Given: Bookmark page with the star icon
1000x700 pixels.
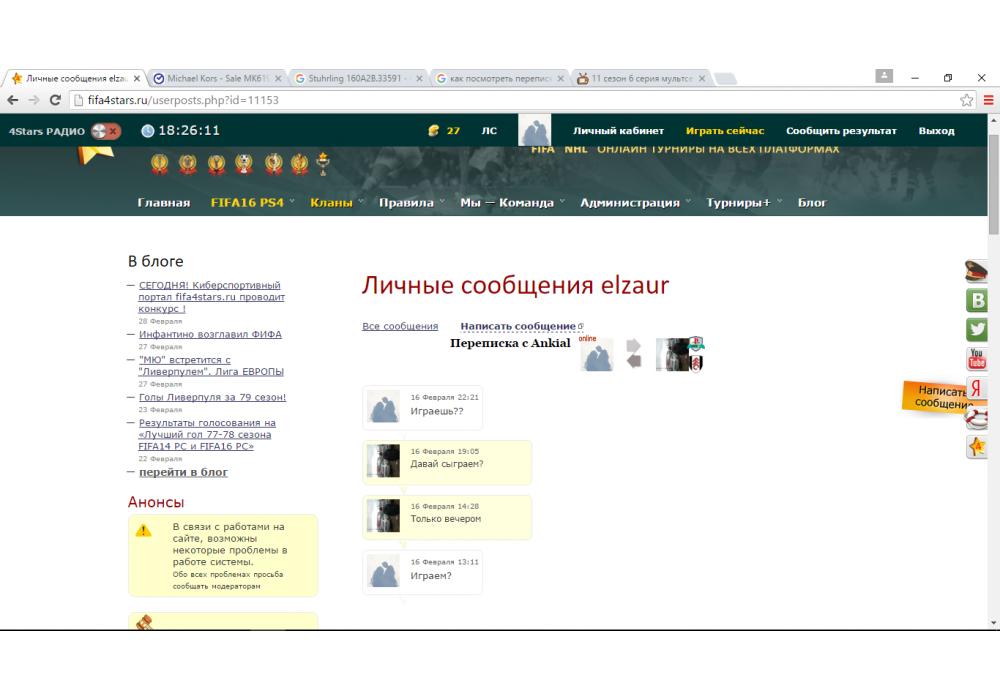Looking at the screenshot, I should [x=967, y=100].
